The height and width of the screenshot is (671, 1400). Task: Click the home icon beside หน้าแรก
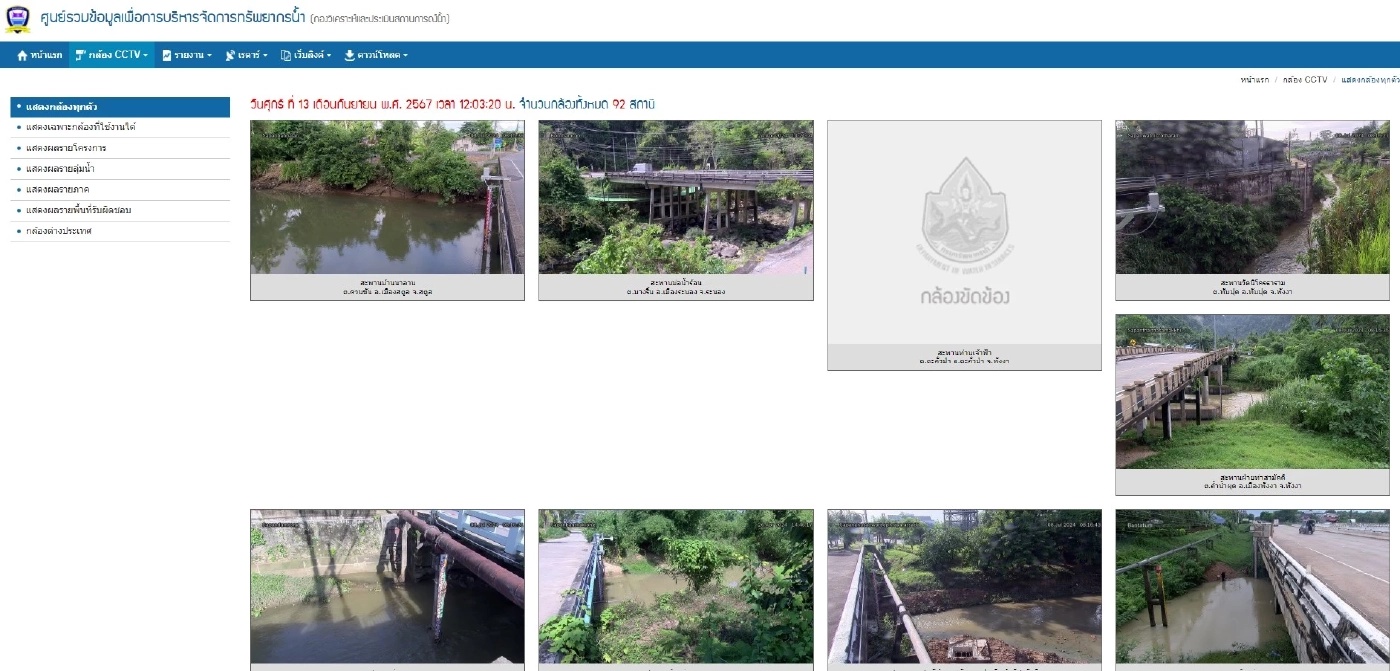(x=22, y=55)
